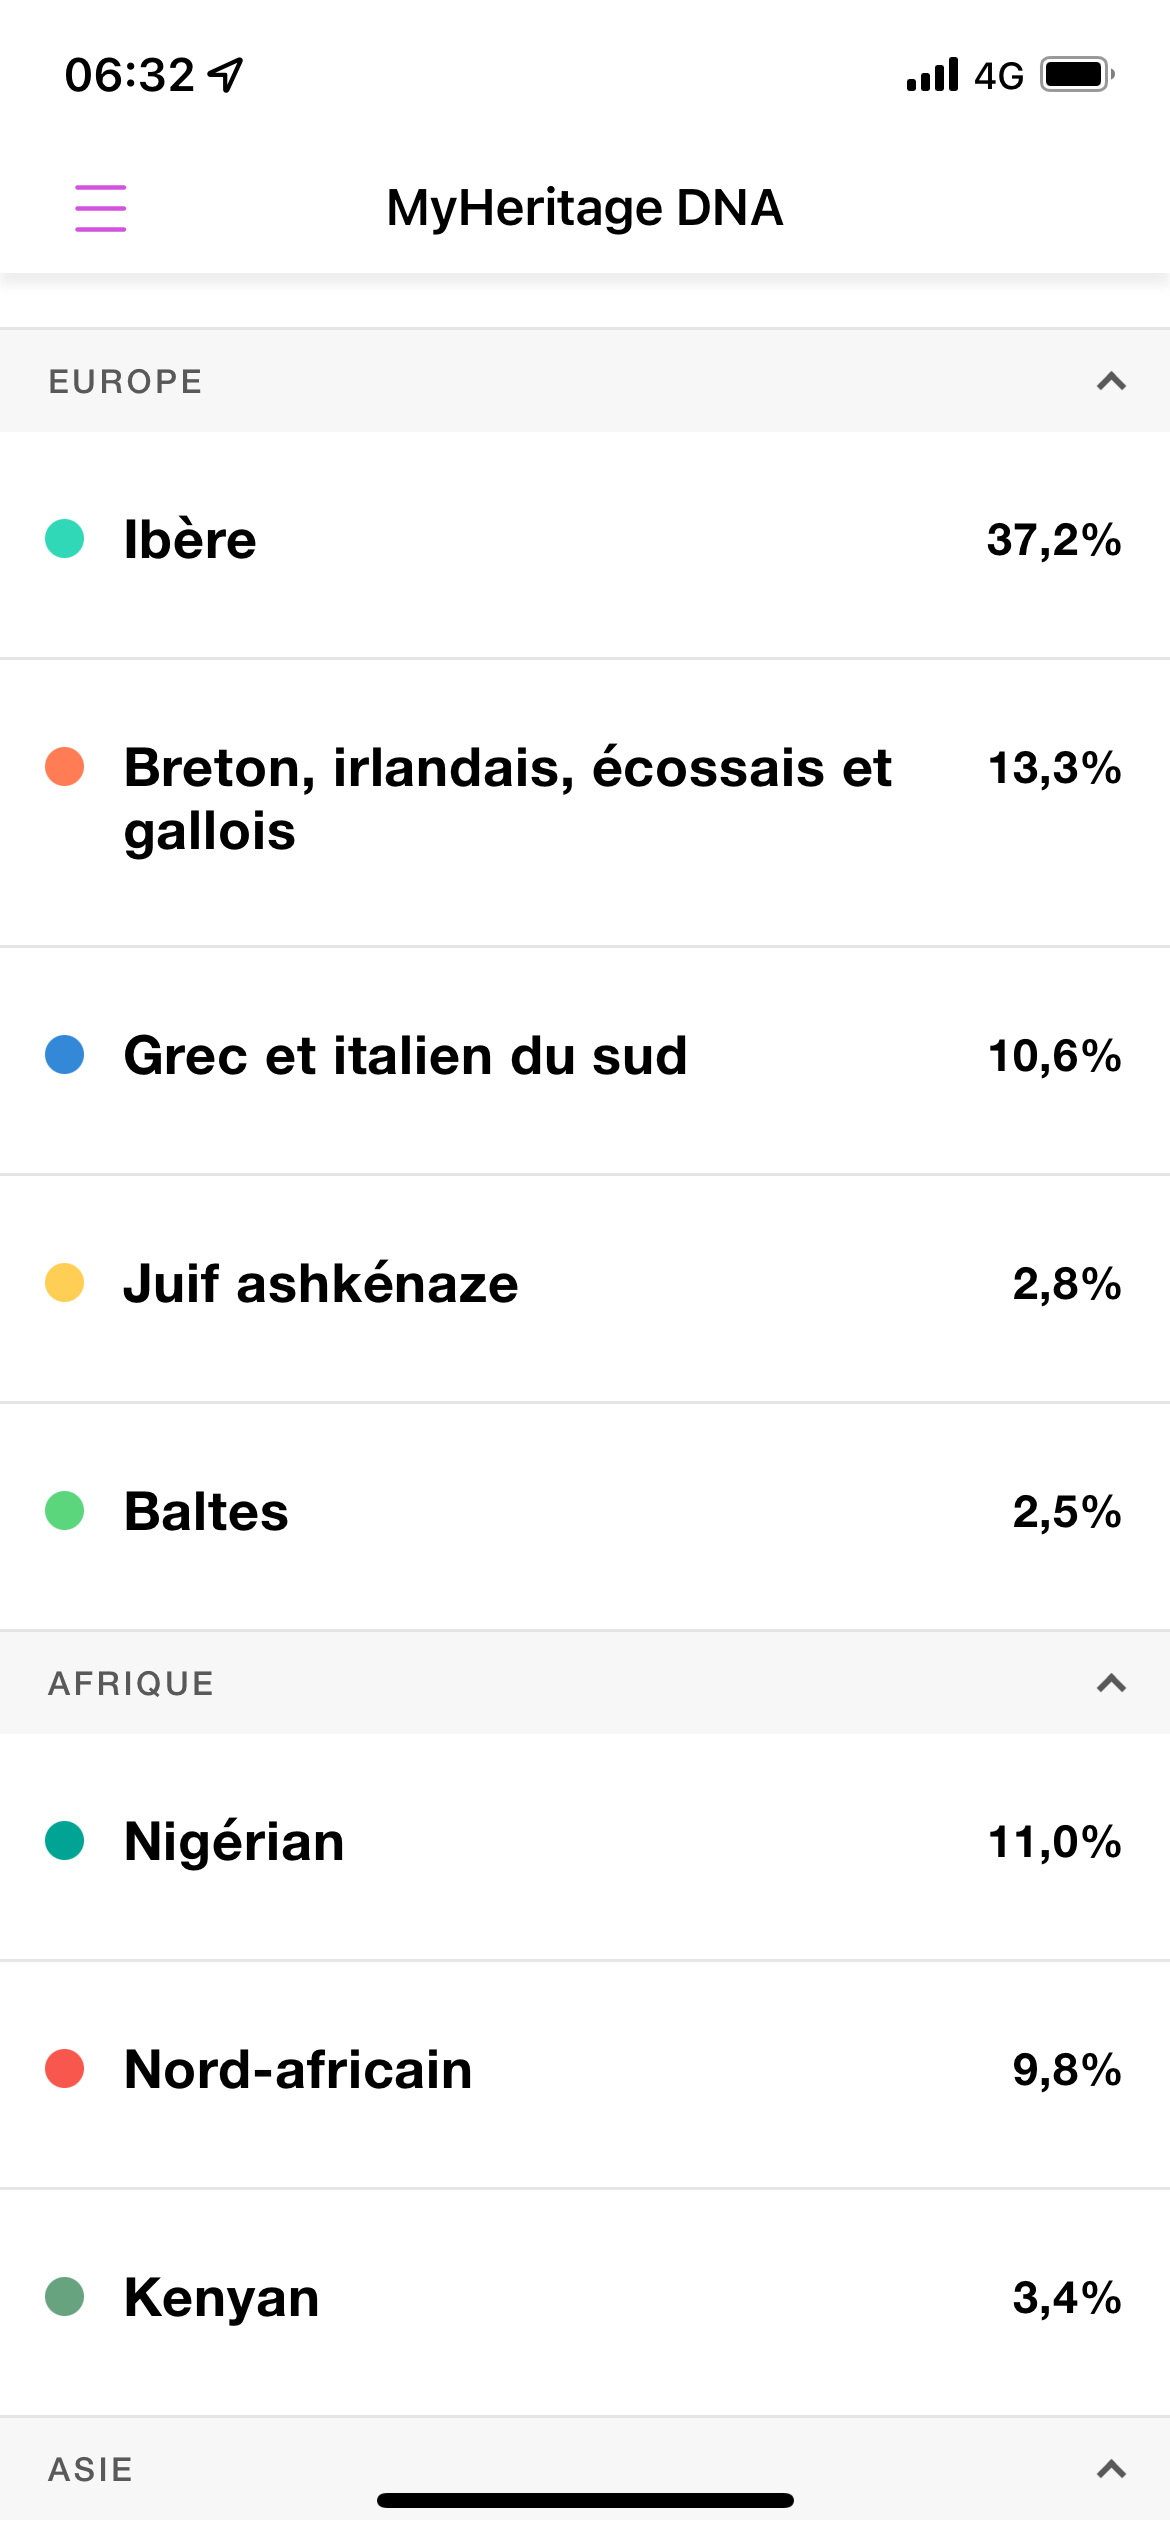
Task: Open the Ibère ethnicity entry
Action: [x=585, y=545]
